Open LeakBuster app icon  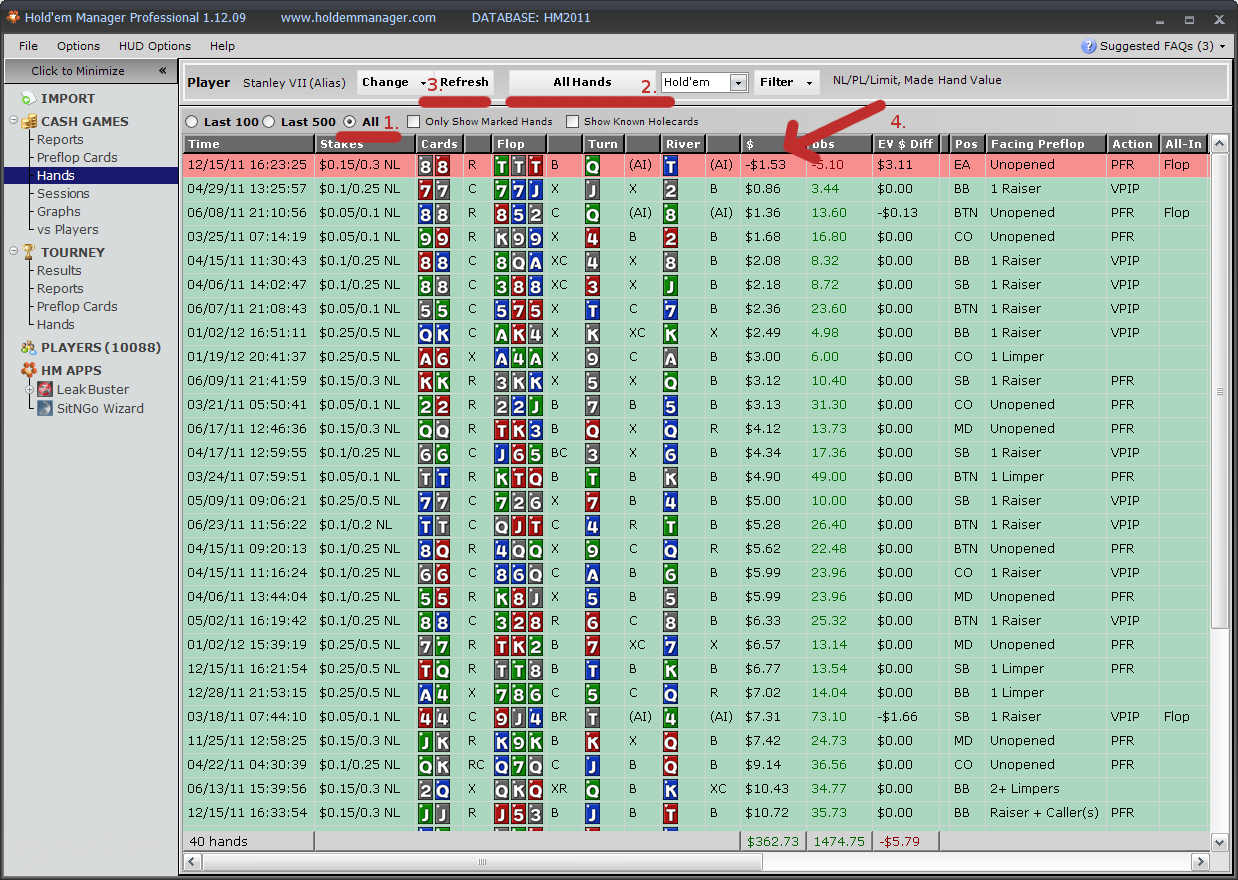click(45, 389)
